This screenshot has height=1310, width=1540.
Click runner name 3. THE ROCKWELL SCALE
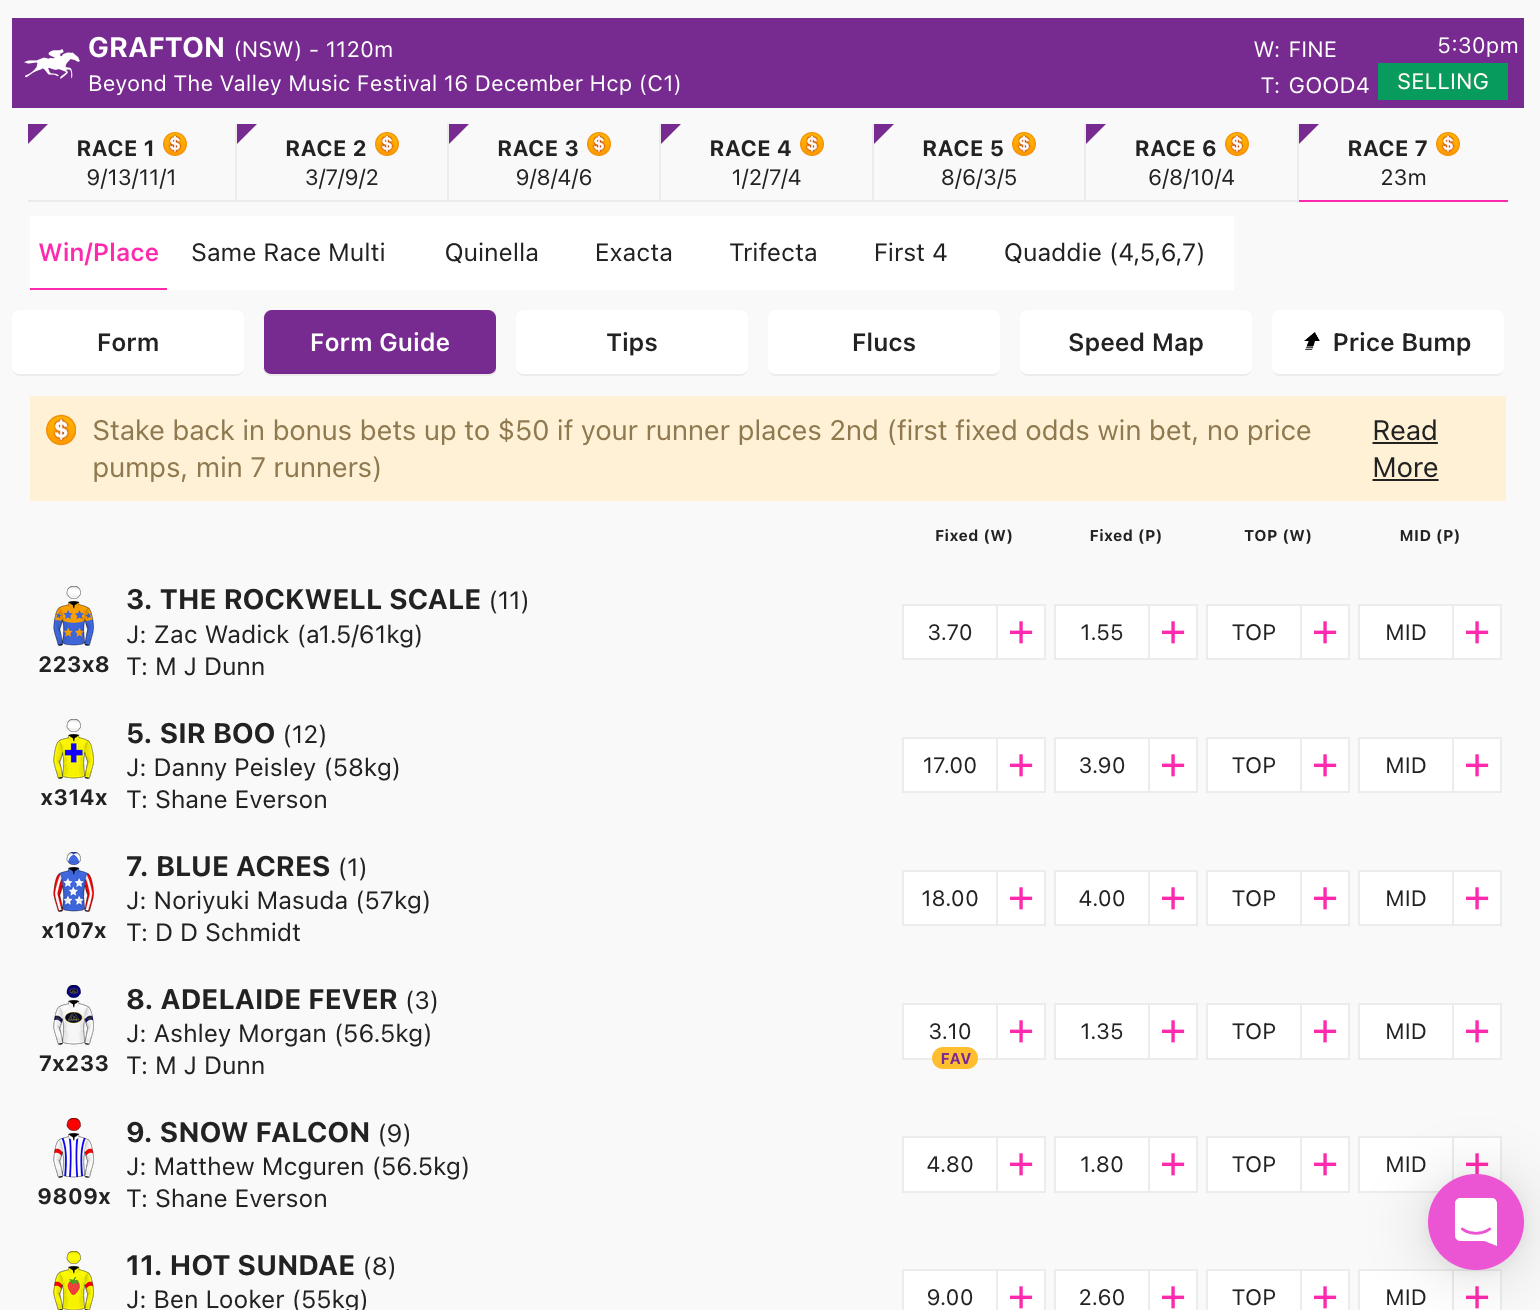(304, 599)
